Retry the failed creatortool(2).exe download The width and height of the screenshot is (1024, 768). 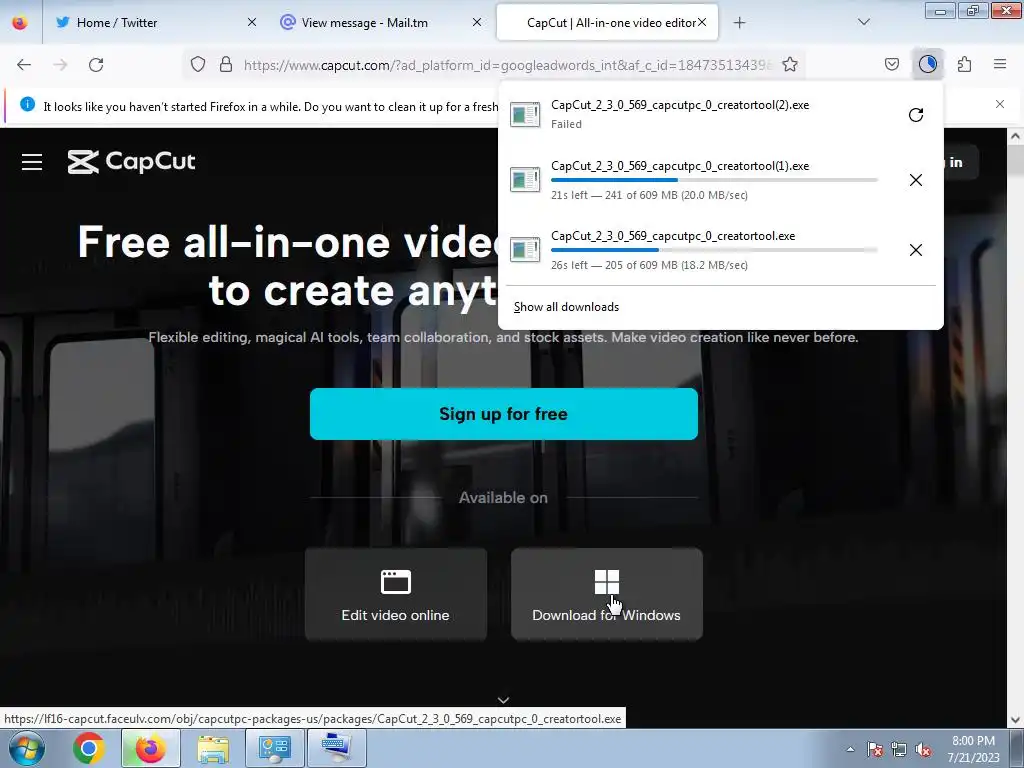click(916, 115)
